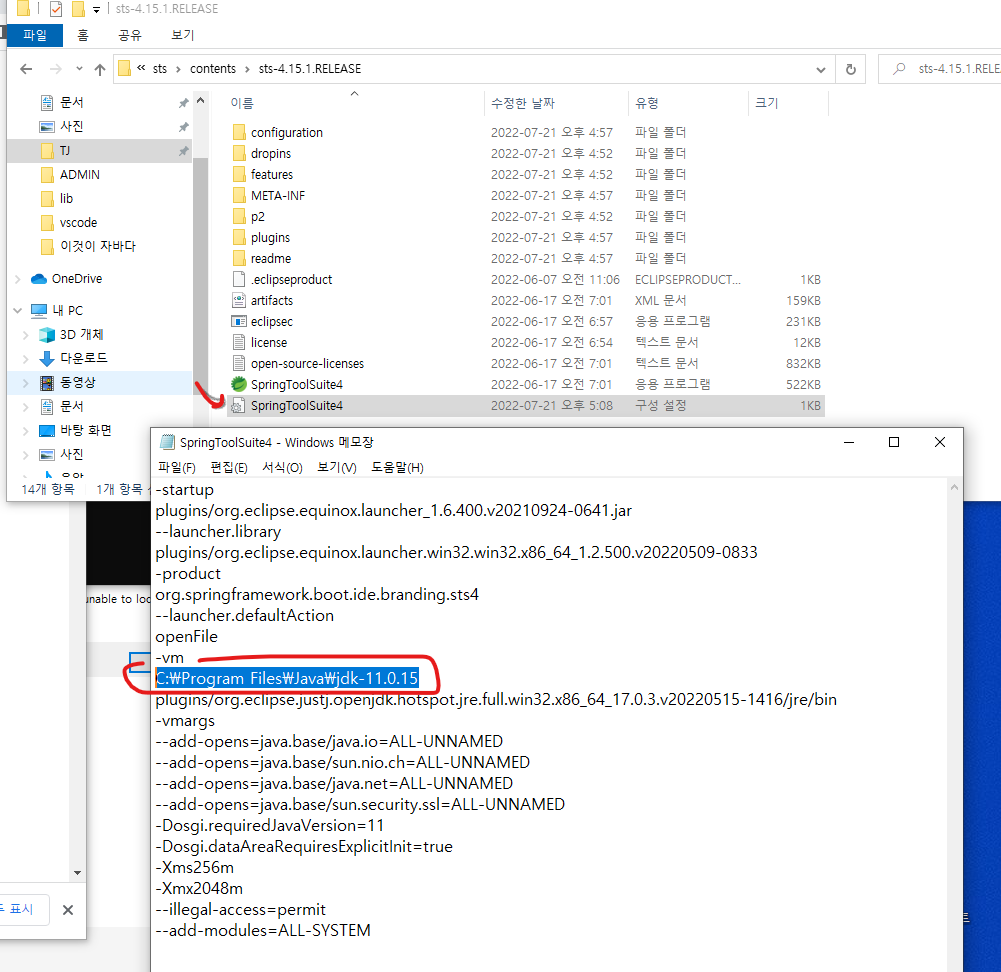Click the 다운로드 download arrow icon

[47, 359]
